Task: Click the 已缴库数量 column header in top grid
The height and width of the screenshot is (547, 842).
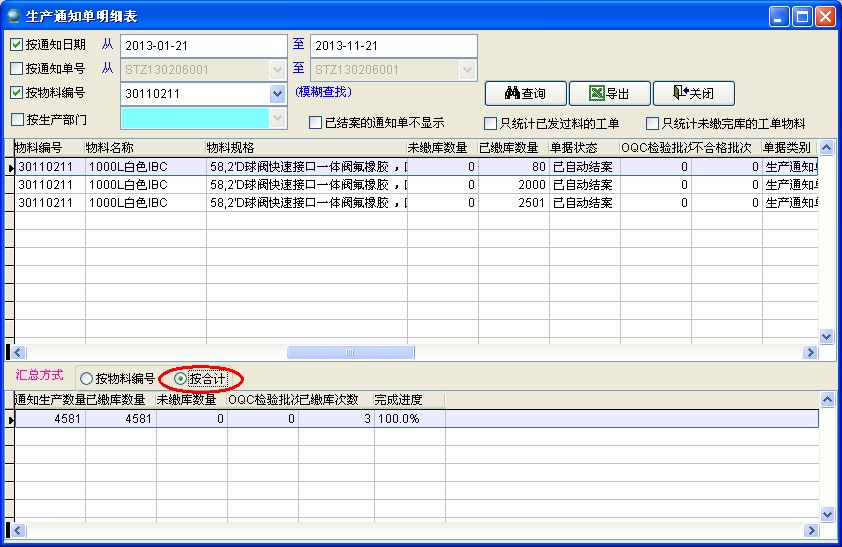Action: (x=513, y=148)
